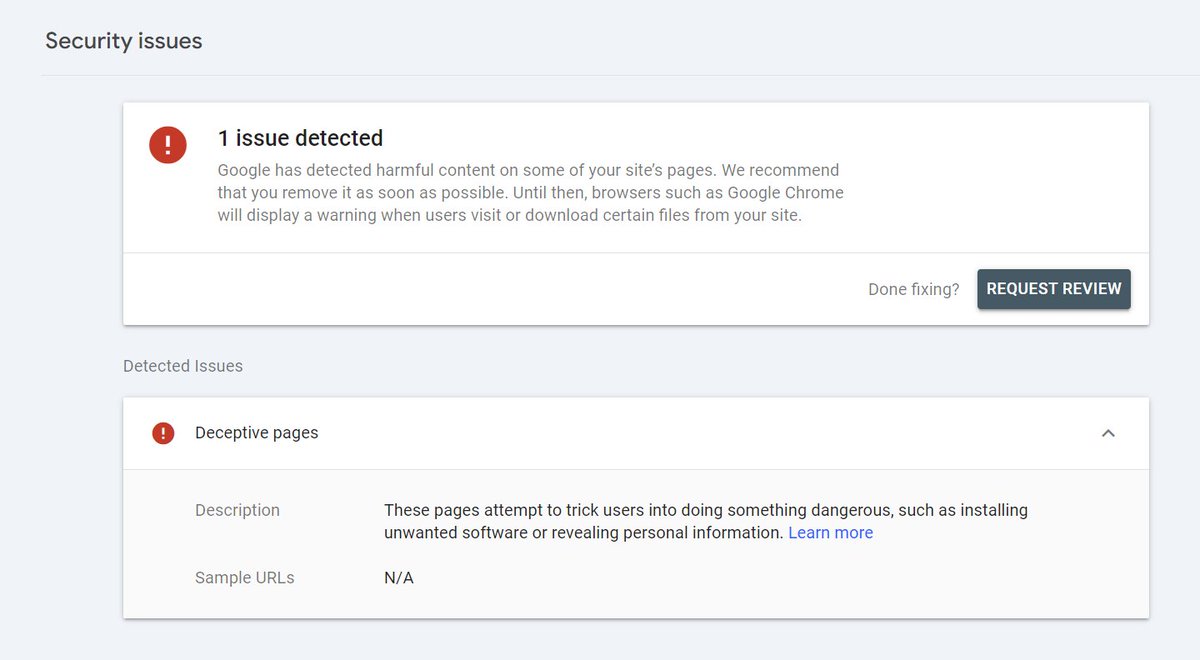Screen dimensions: 1200x660
Task: Click the 'Description' field label
Action: 237,510
